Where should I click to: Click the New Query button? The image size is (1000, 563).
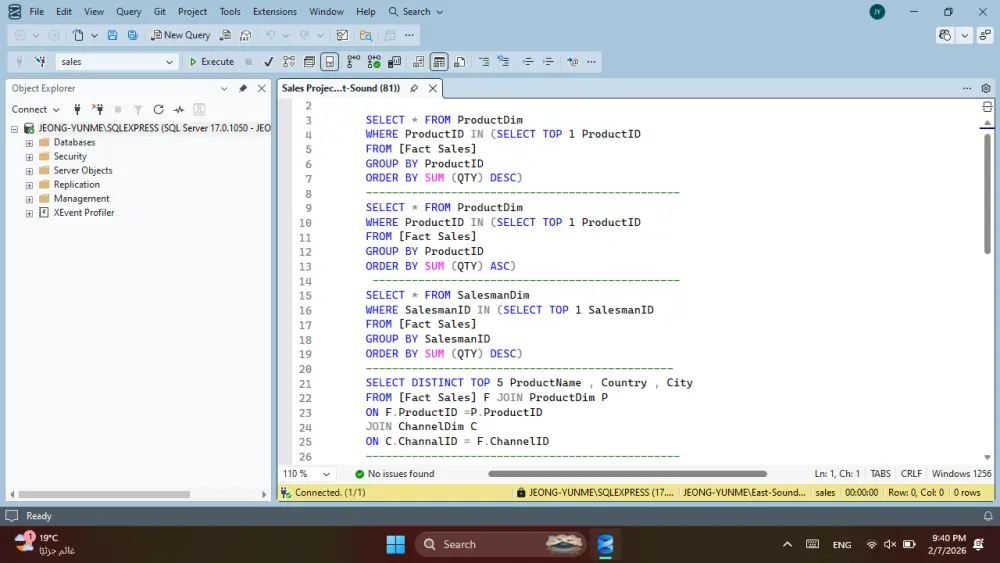180,35
